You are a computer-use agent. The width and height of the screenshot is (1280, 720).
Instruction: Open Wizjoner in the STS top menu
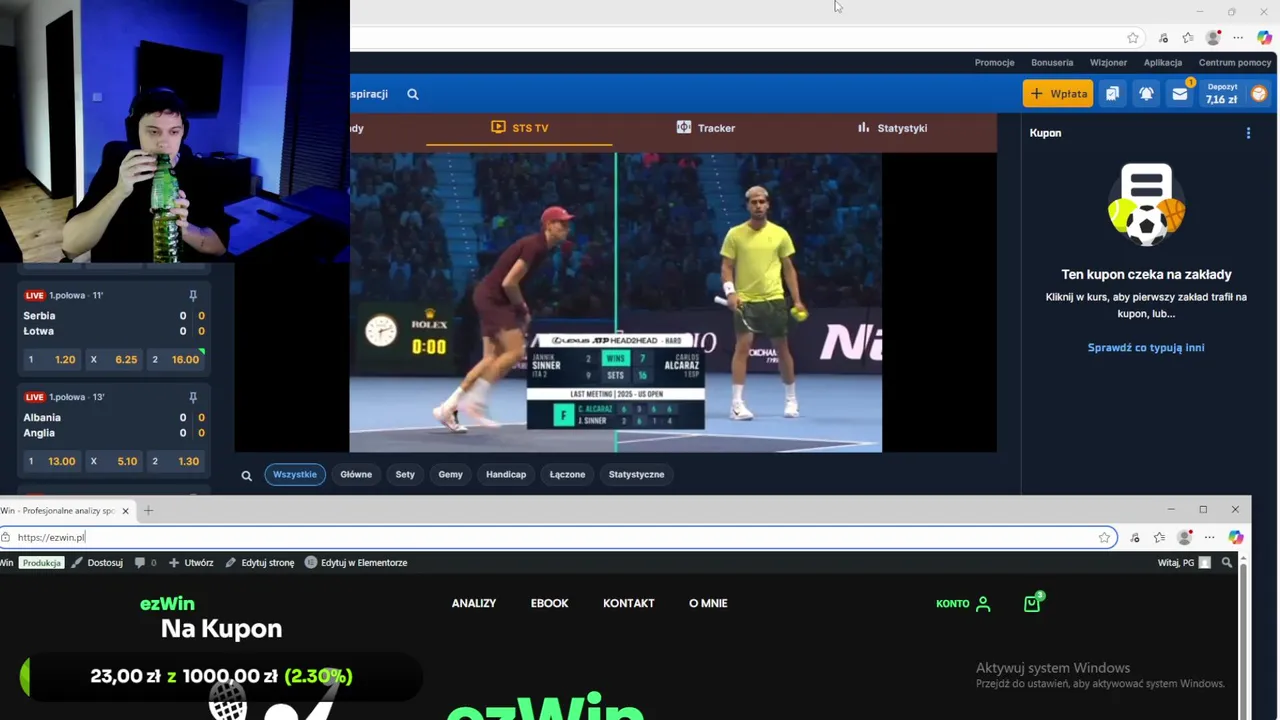click(x=1108, y=62)
